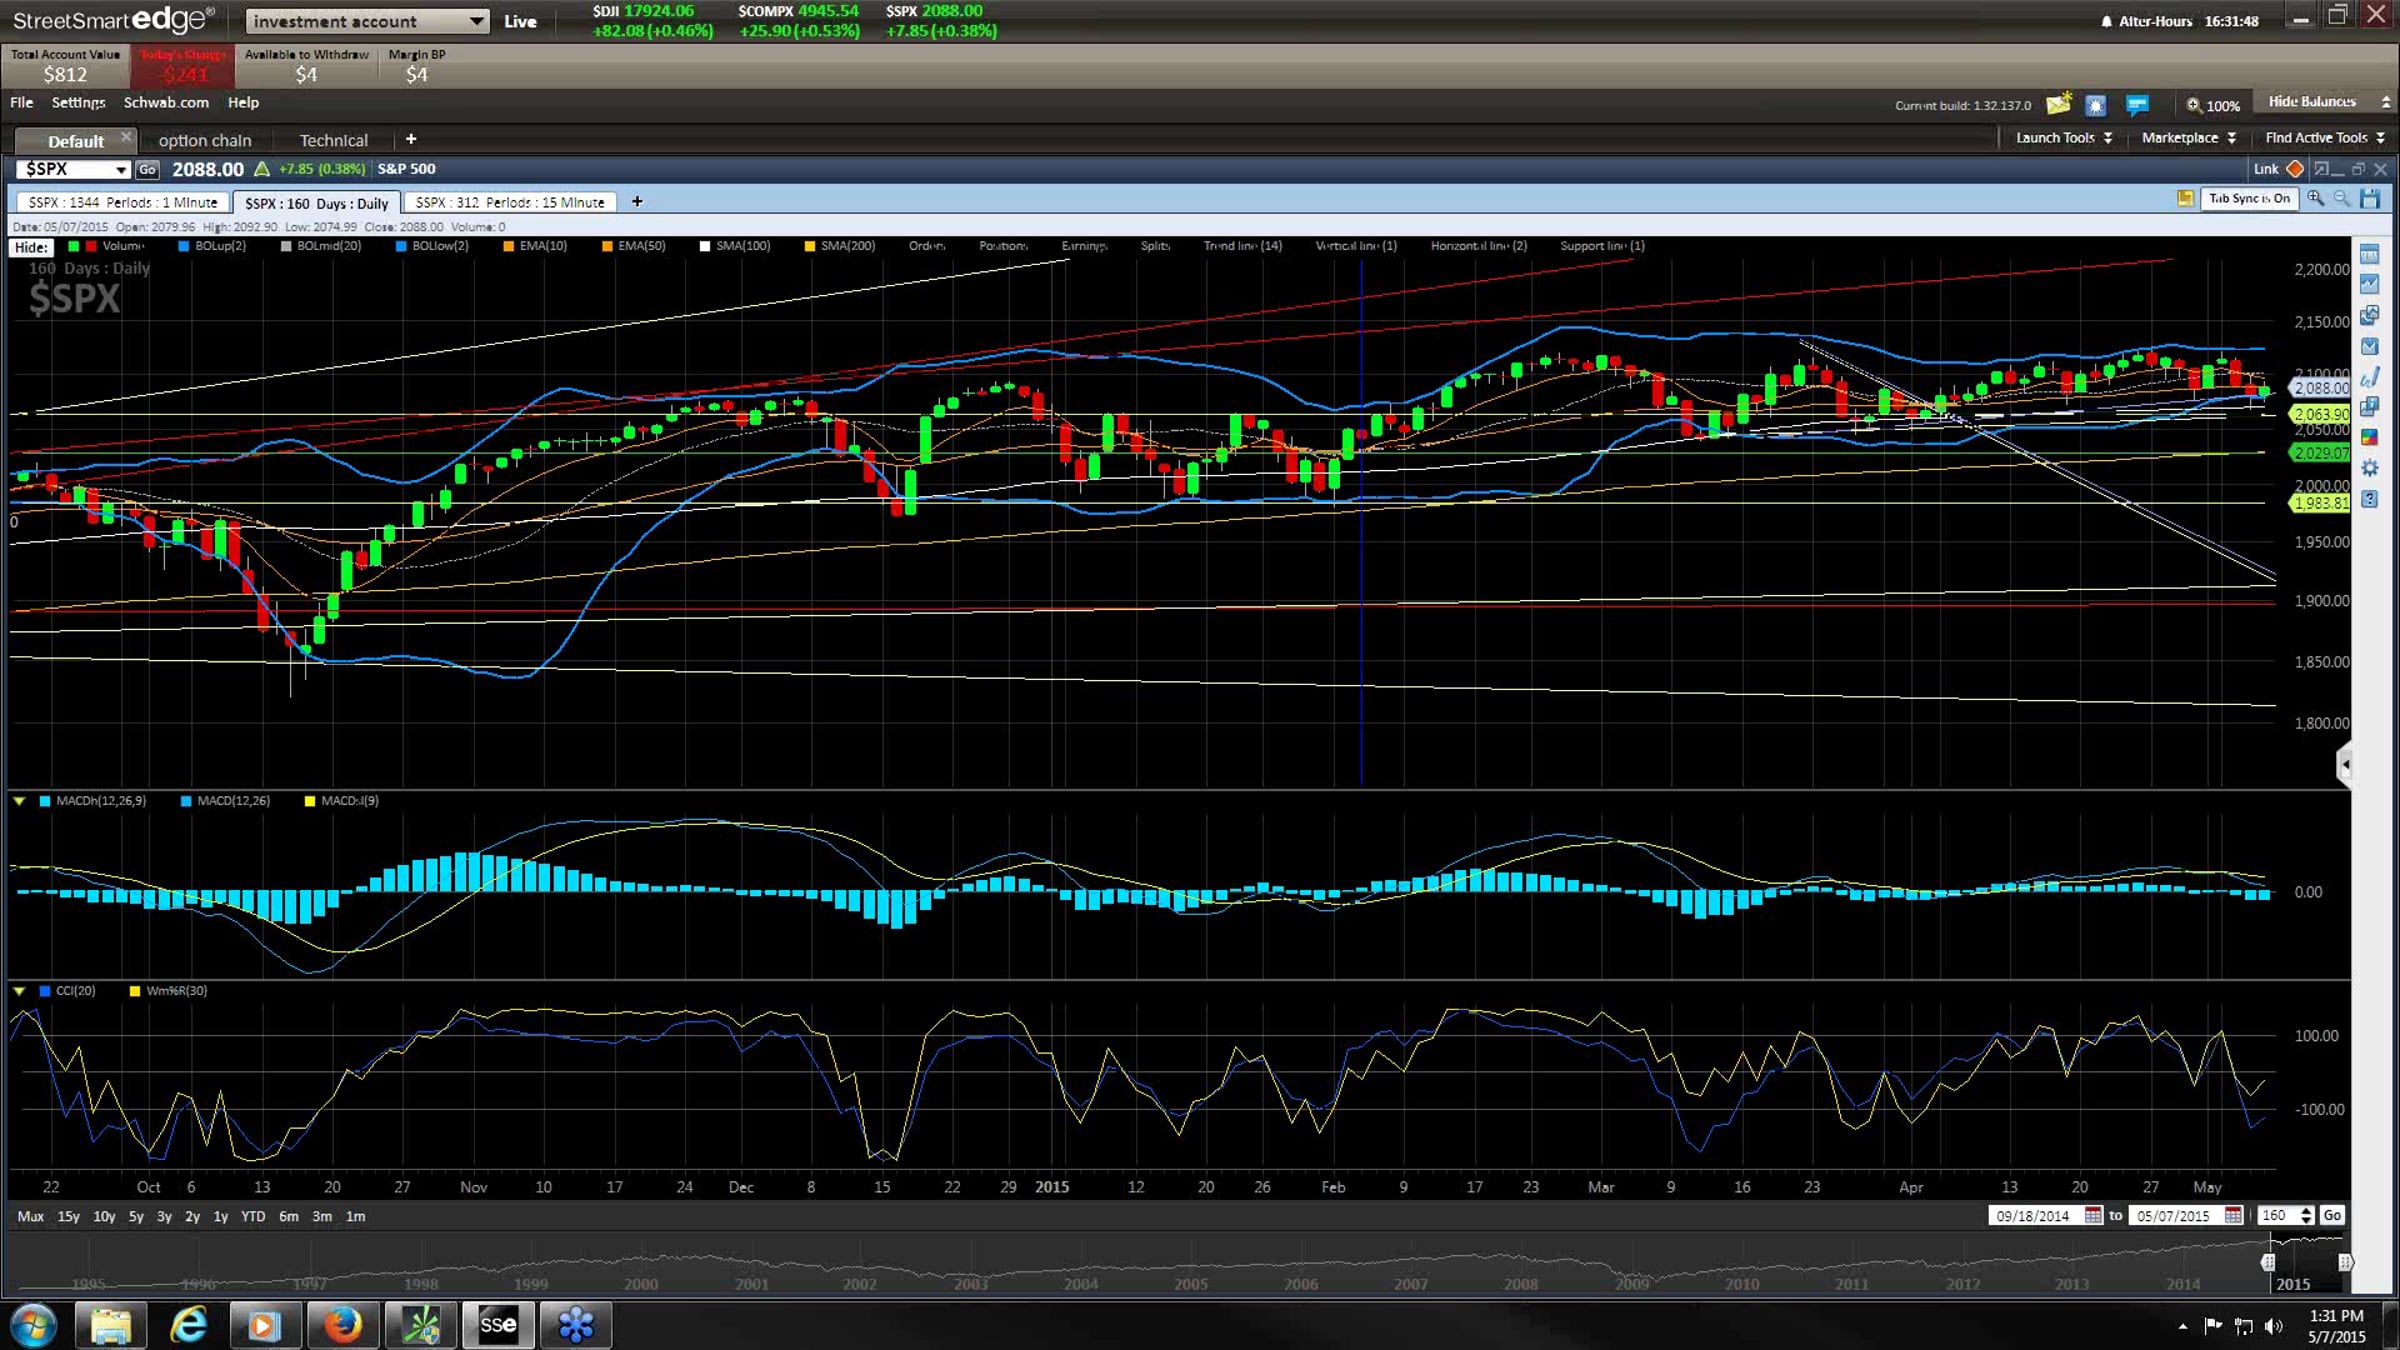Click the chart zoom-in magnifier icon
This screenshot has width=2400, height=1350.
tap(2316, 199)
